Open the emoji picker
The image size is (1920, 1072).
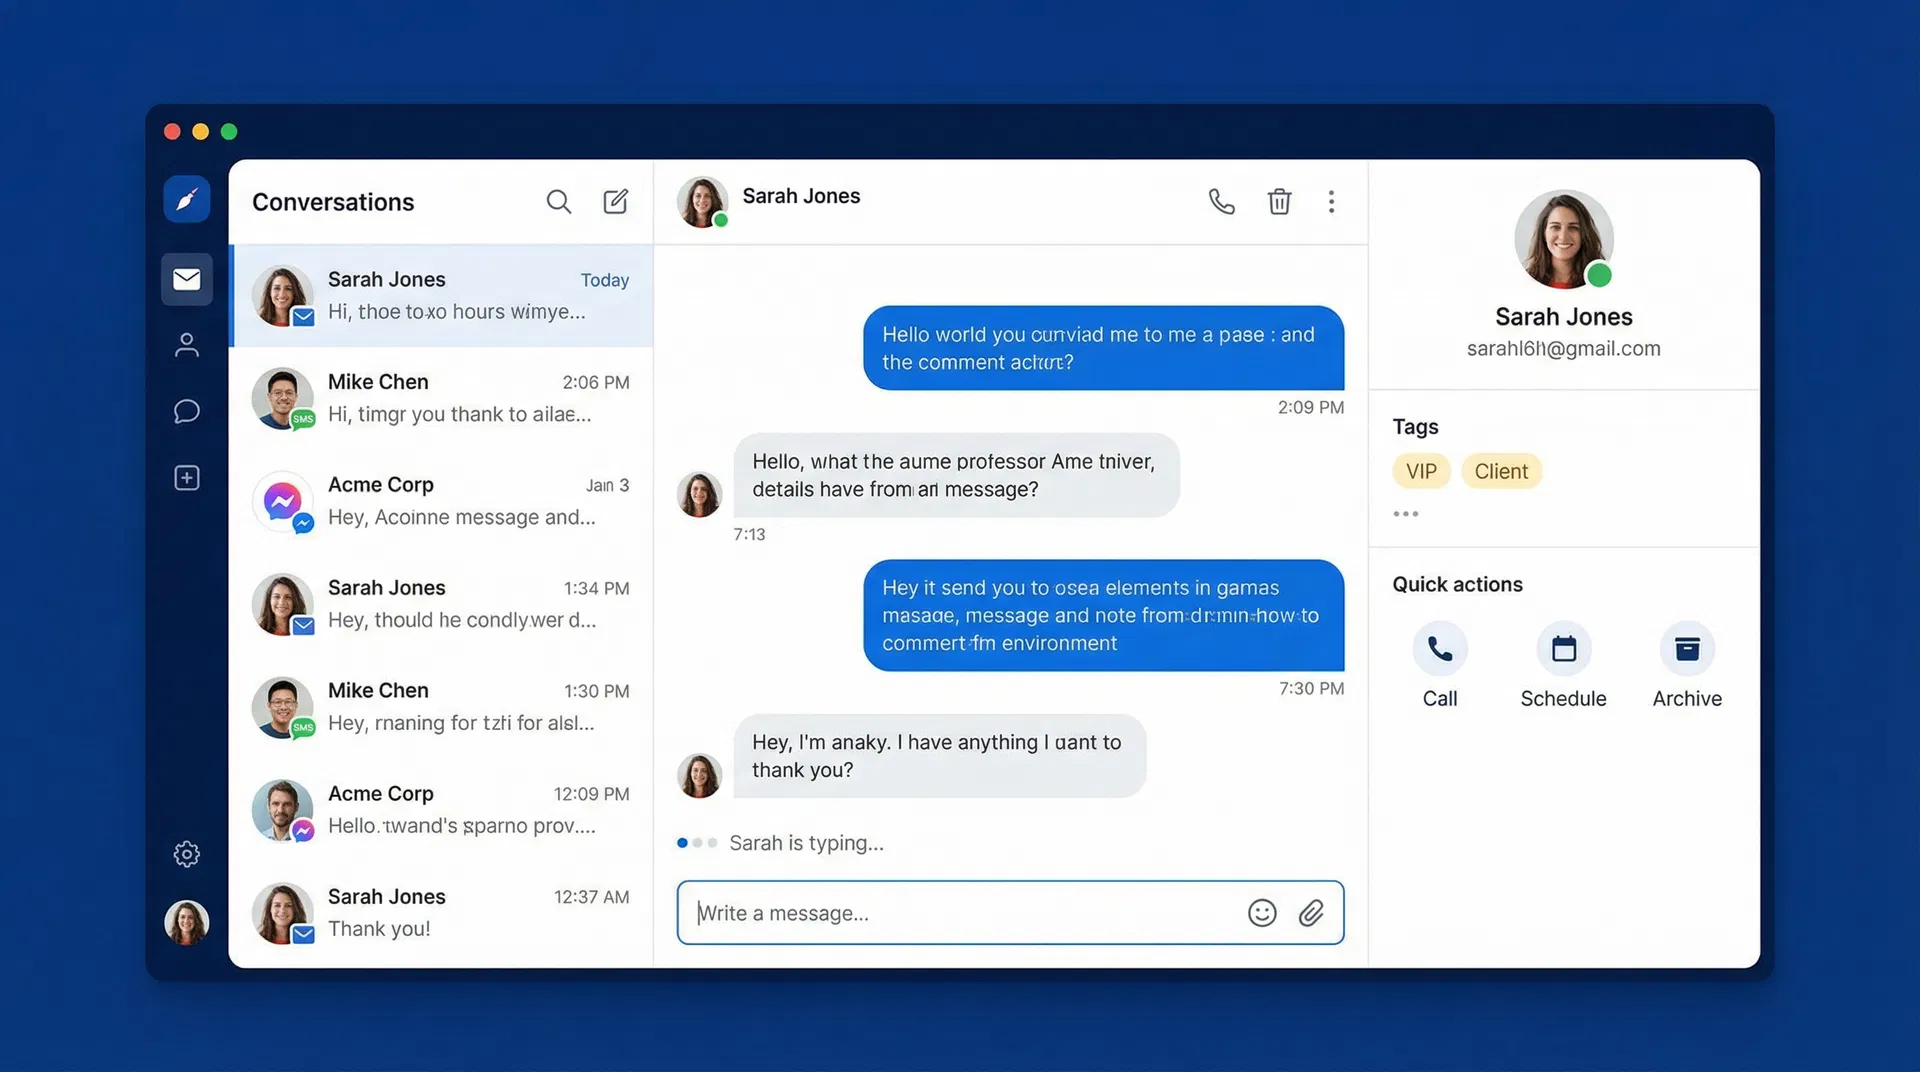click(1262, 913)
